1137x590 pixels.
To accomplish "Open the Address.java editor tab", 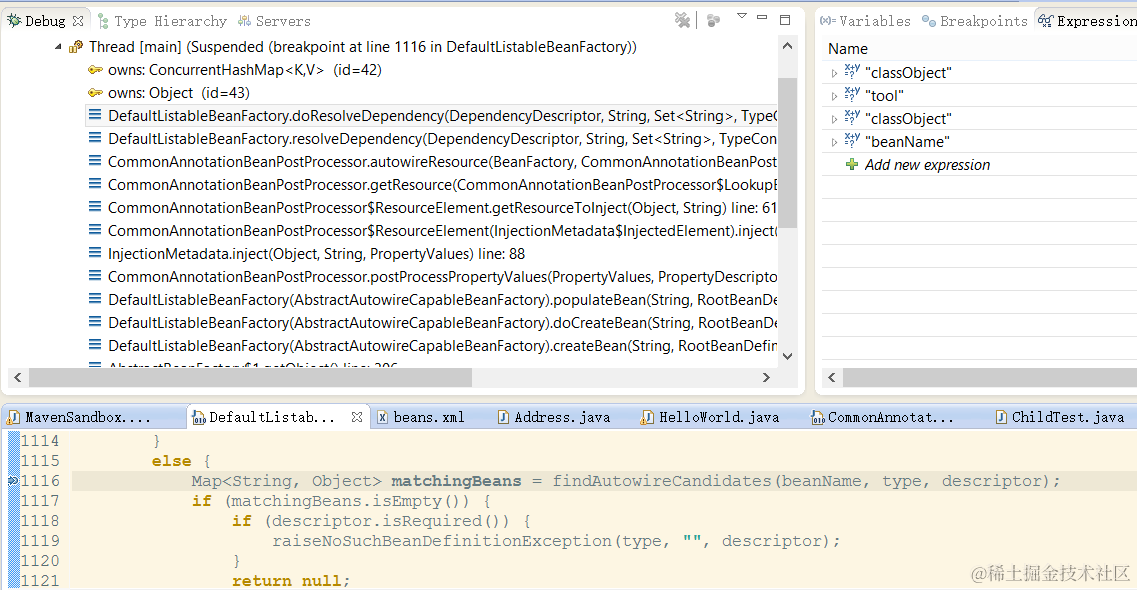I will [x=555, y=417].
